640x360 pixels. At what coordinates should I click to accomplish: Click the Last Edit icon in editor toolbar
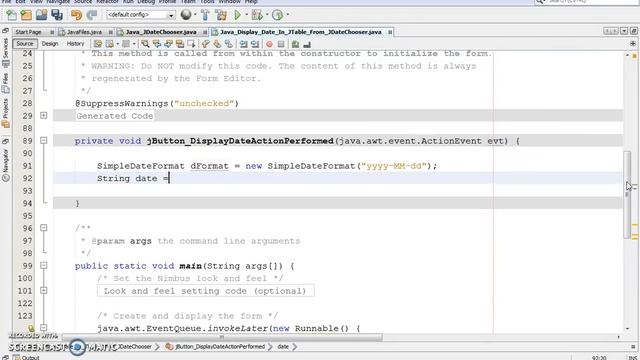click(98, 44)
